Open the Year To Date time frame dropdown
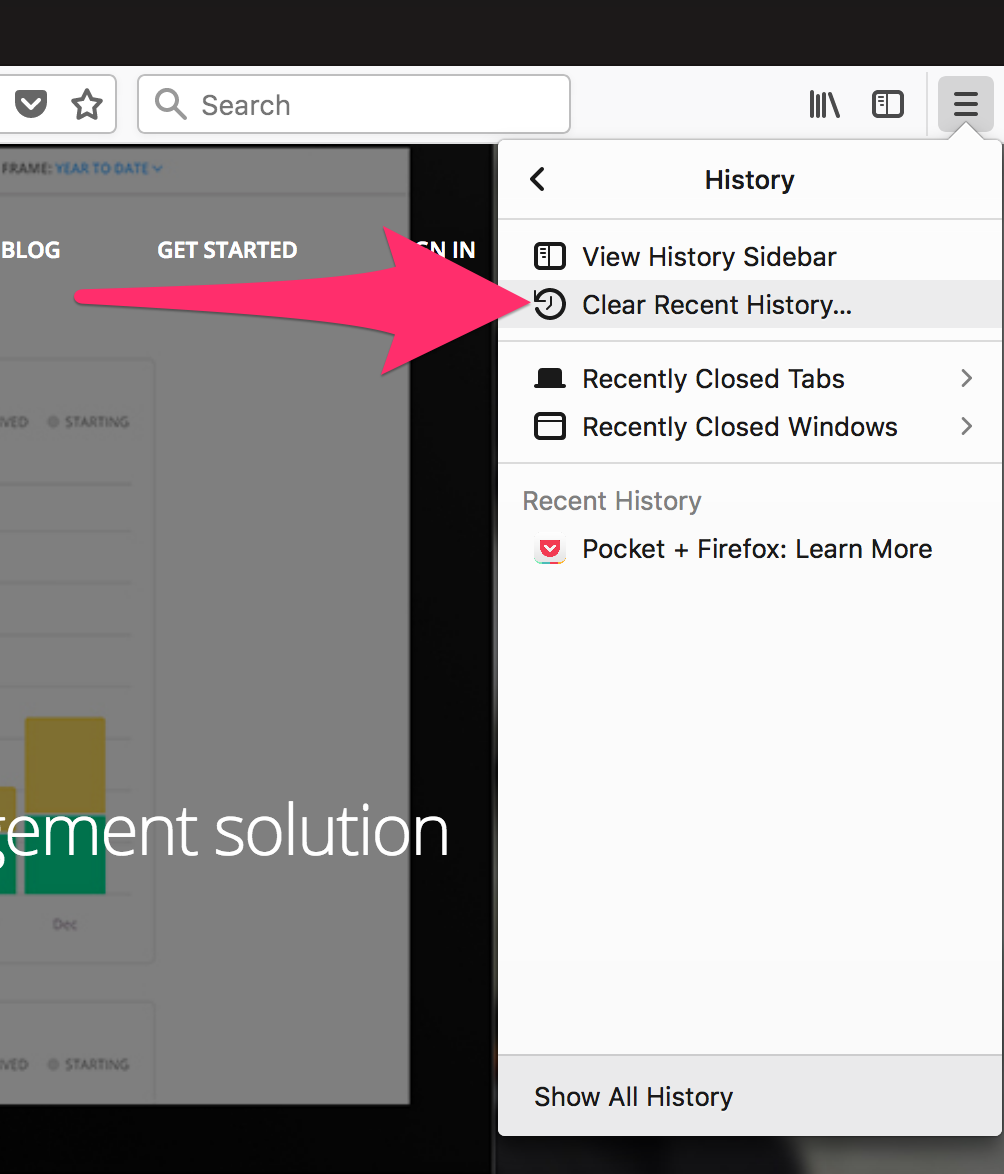 tap(108, 168)
